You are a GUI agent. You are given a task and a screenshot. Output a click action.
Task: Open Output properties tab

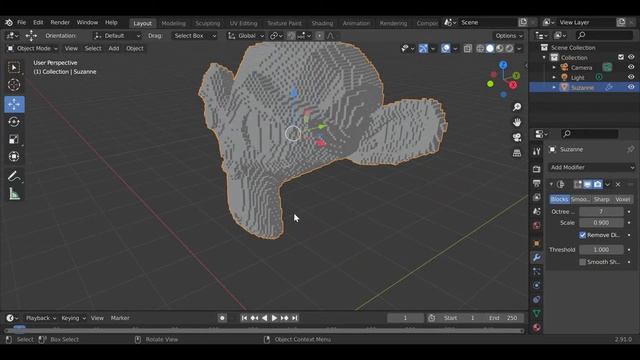point(536,183)
